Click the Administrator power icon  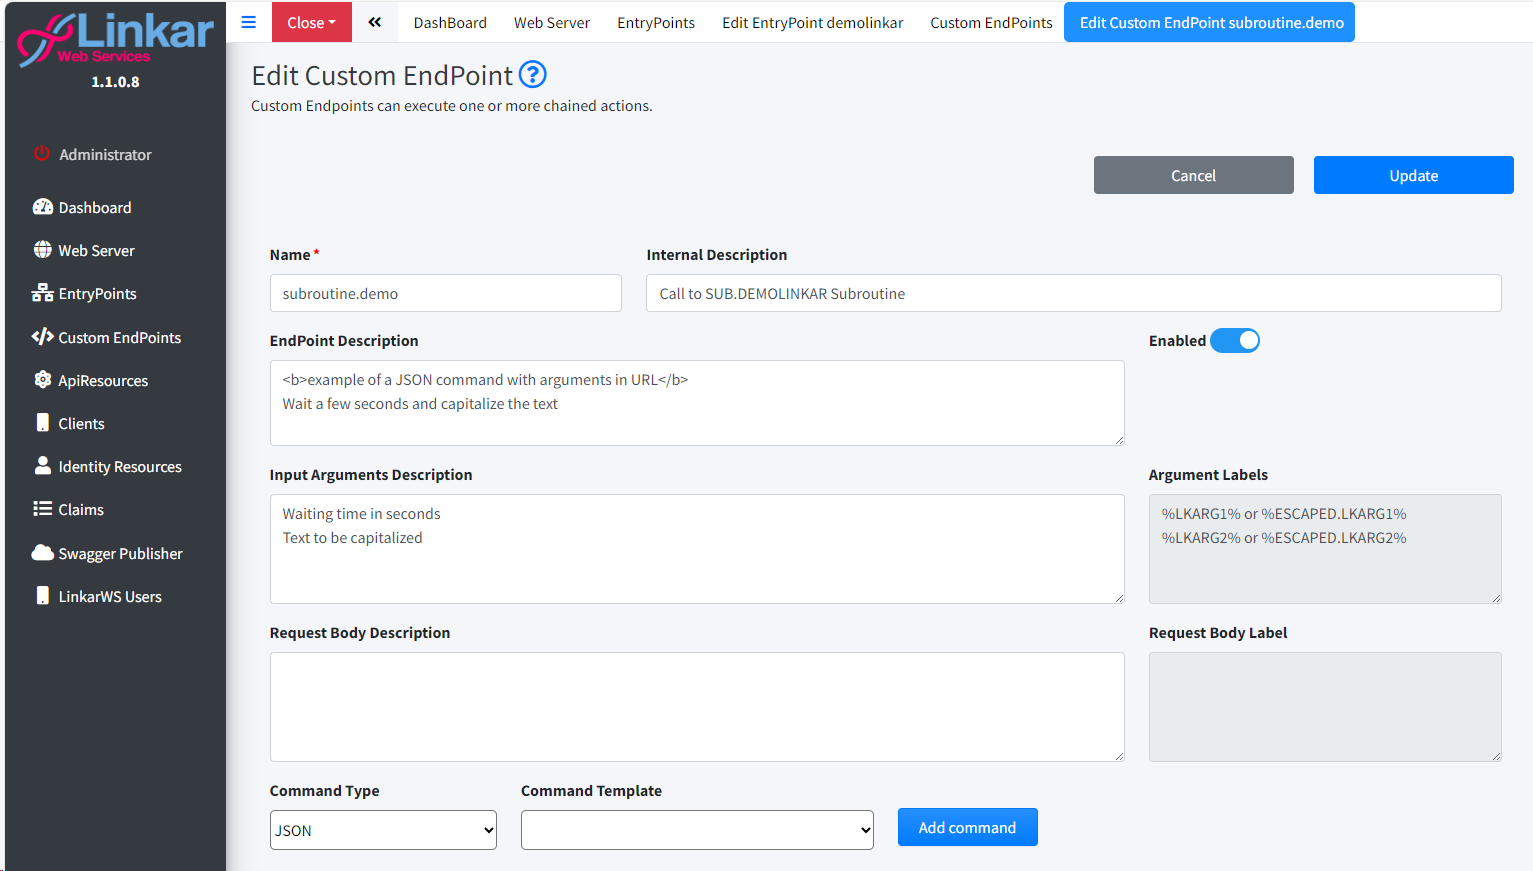point(42,154)
